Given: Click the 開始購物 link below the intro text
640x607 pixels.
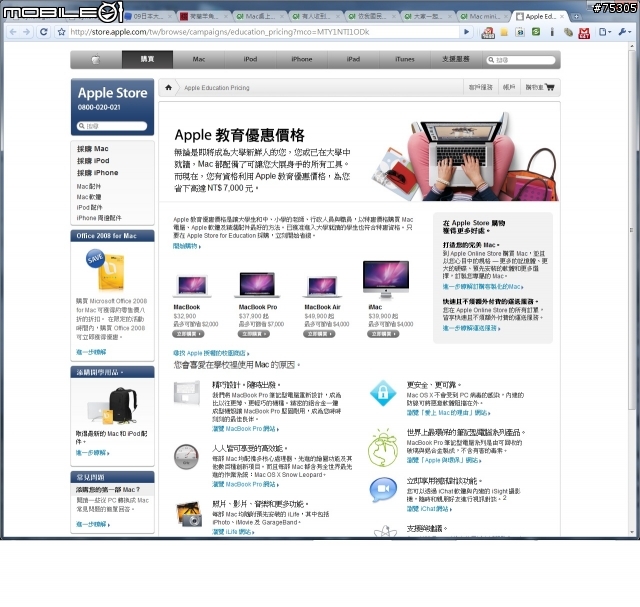Looking at the screenshot, I should [187, 246].
